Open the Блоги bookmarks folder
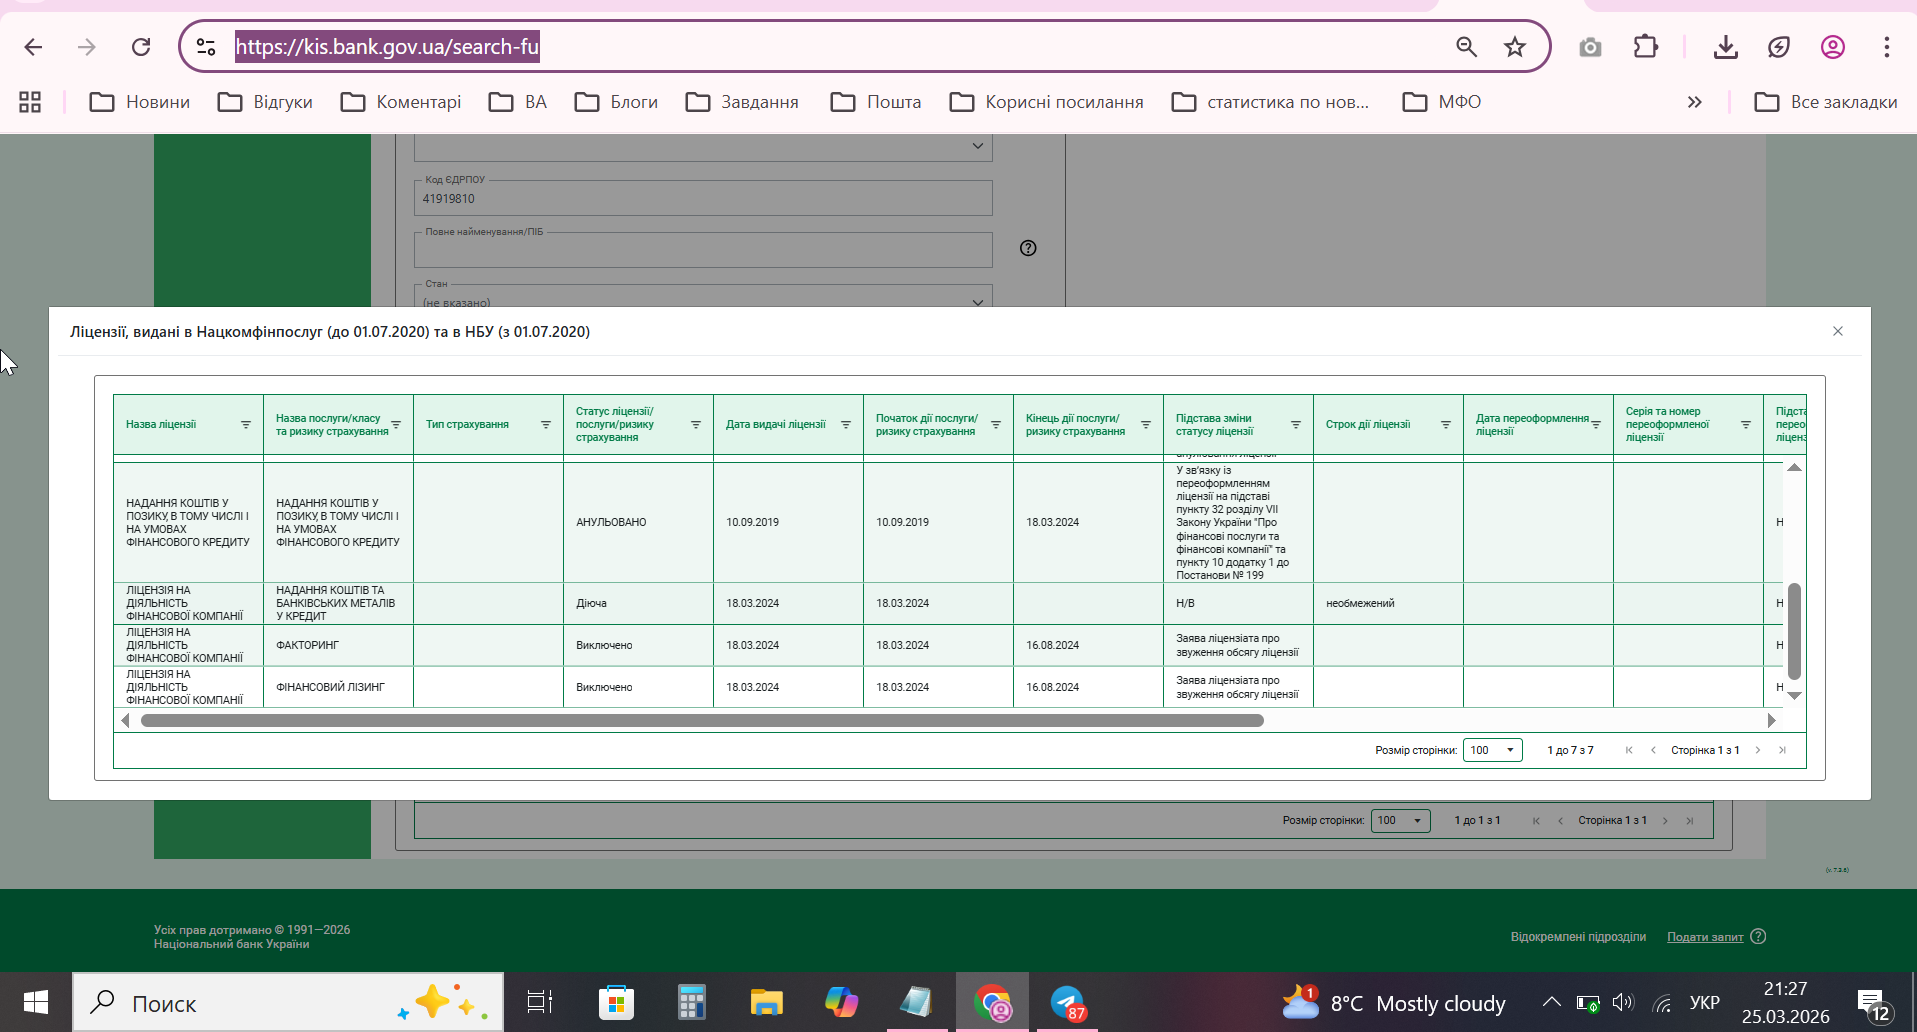 pyautogui.click(x=616, y=102)
